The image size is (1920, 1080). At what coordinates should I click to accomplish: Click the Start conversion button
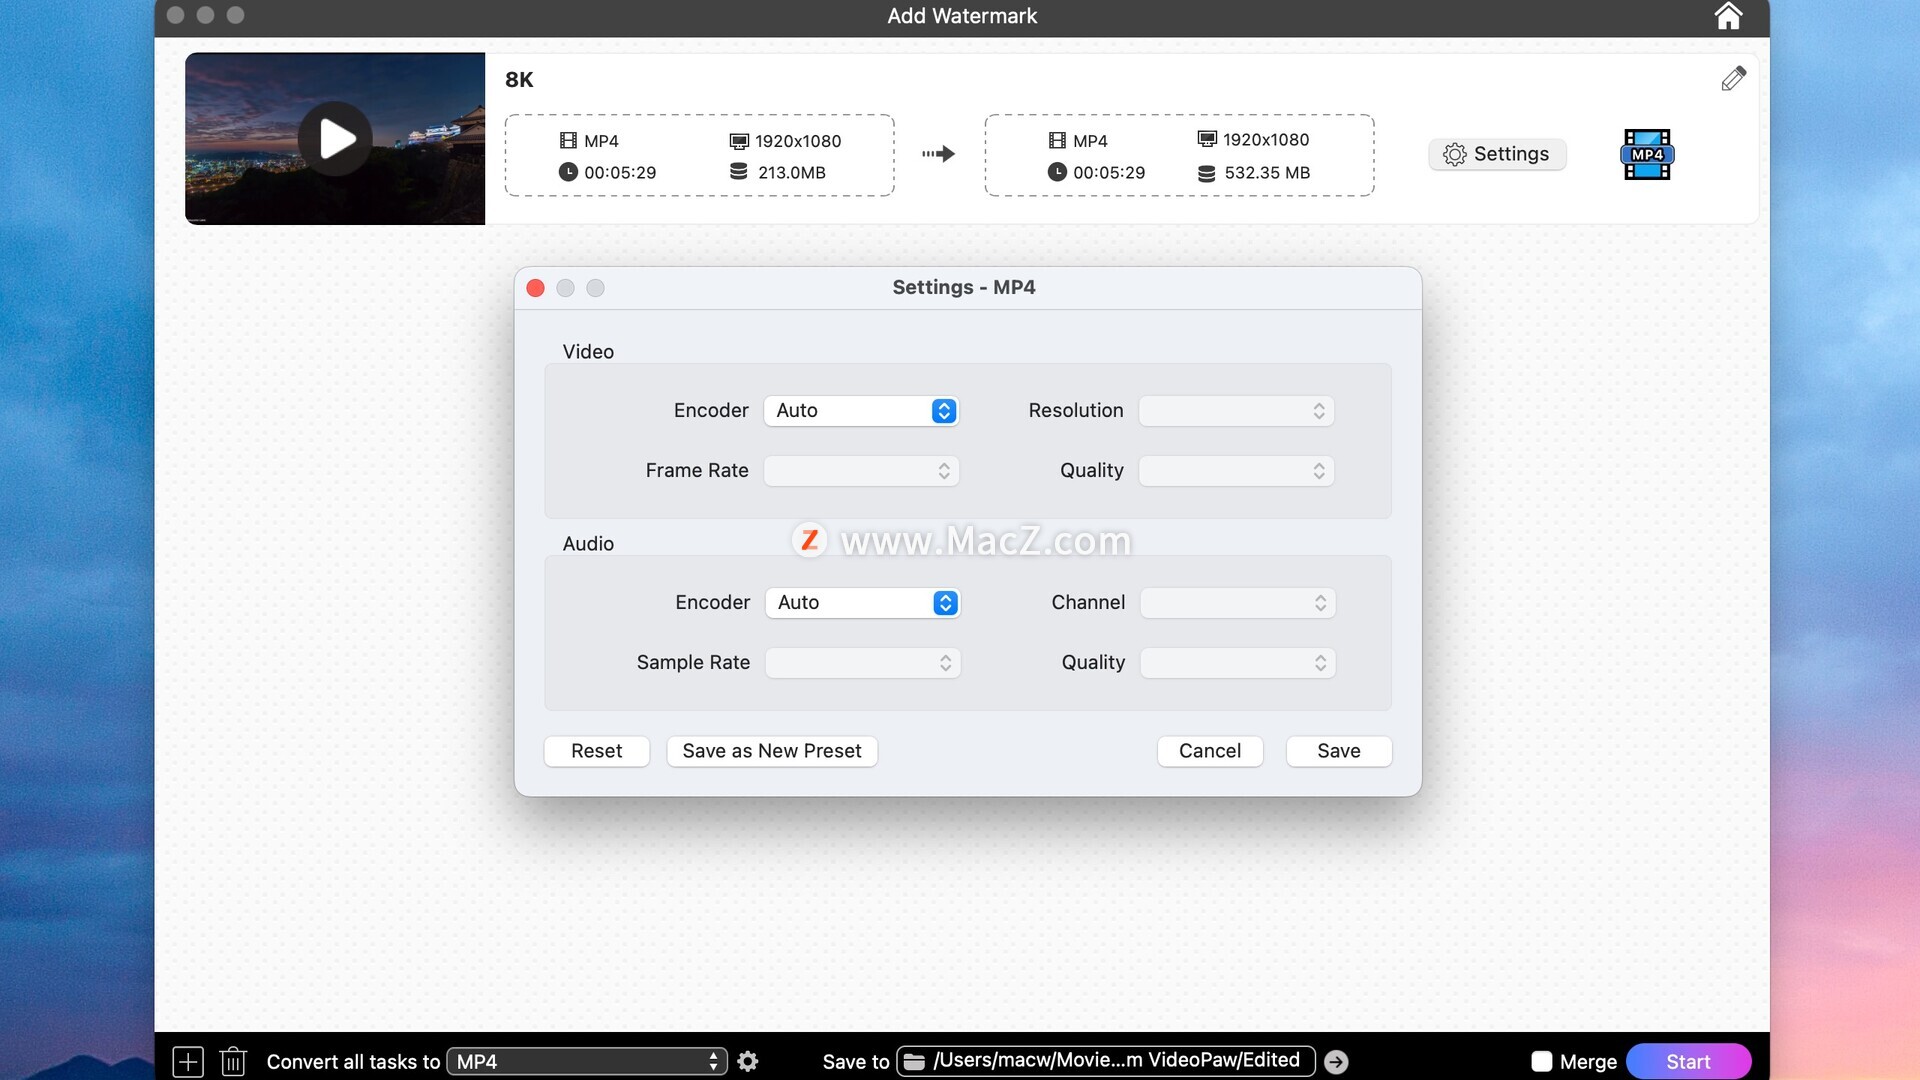point(1688,1061)
